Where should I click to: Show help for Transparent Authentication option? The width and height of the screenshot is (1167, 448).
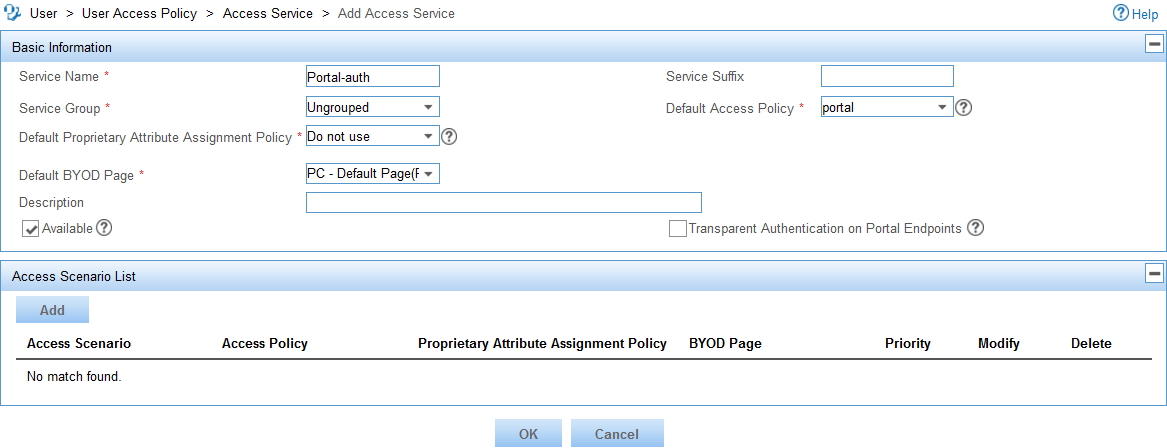pyautogui.click(x=976, y=228)
